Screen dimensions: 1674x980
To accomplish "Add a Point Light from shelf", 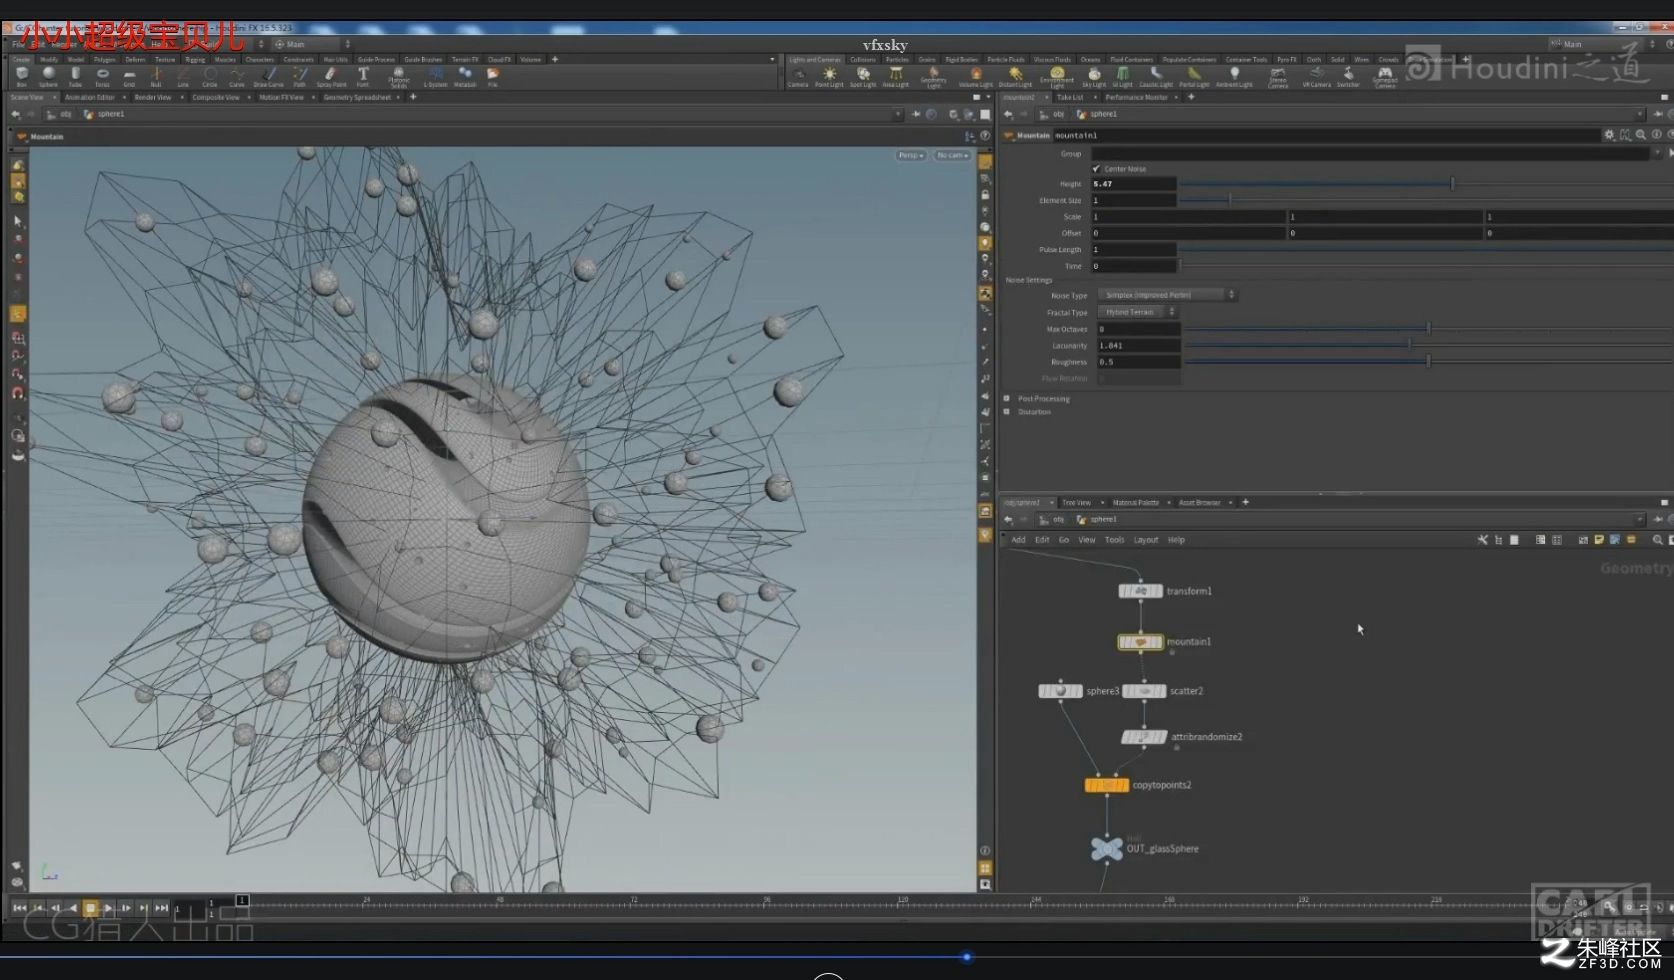I will (x=829, y=77).
